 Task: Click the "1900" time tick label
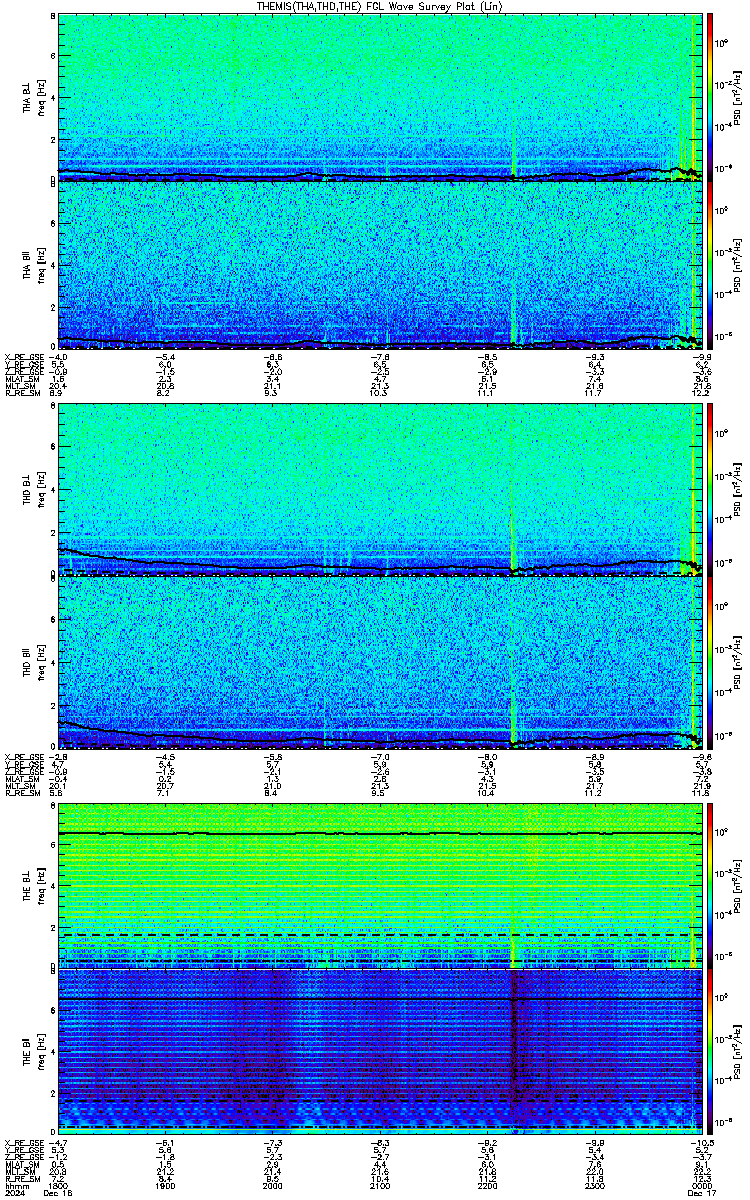166,1185
